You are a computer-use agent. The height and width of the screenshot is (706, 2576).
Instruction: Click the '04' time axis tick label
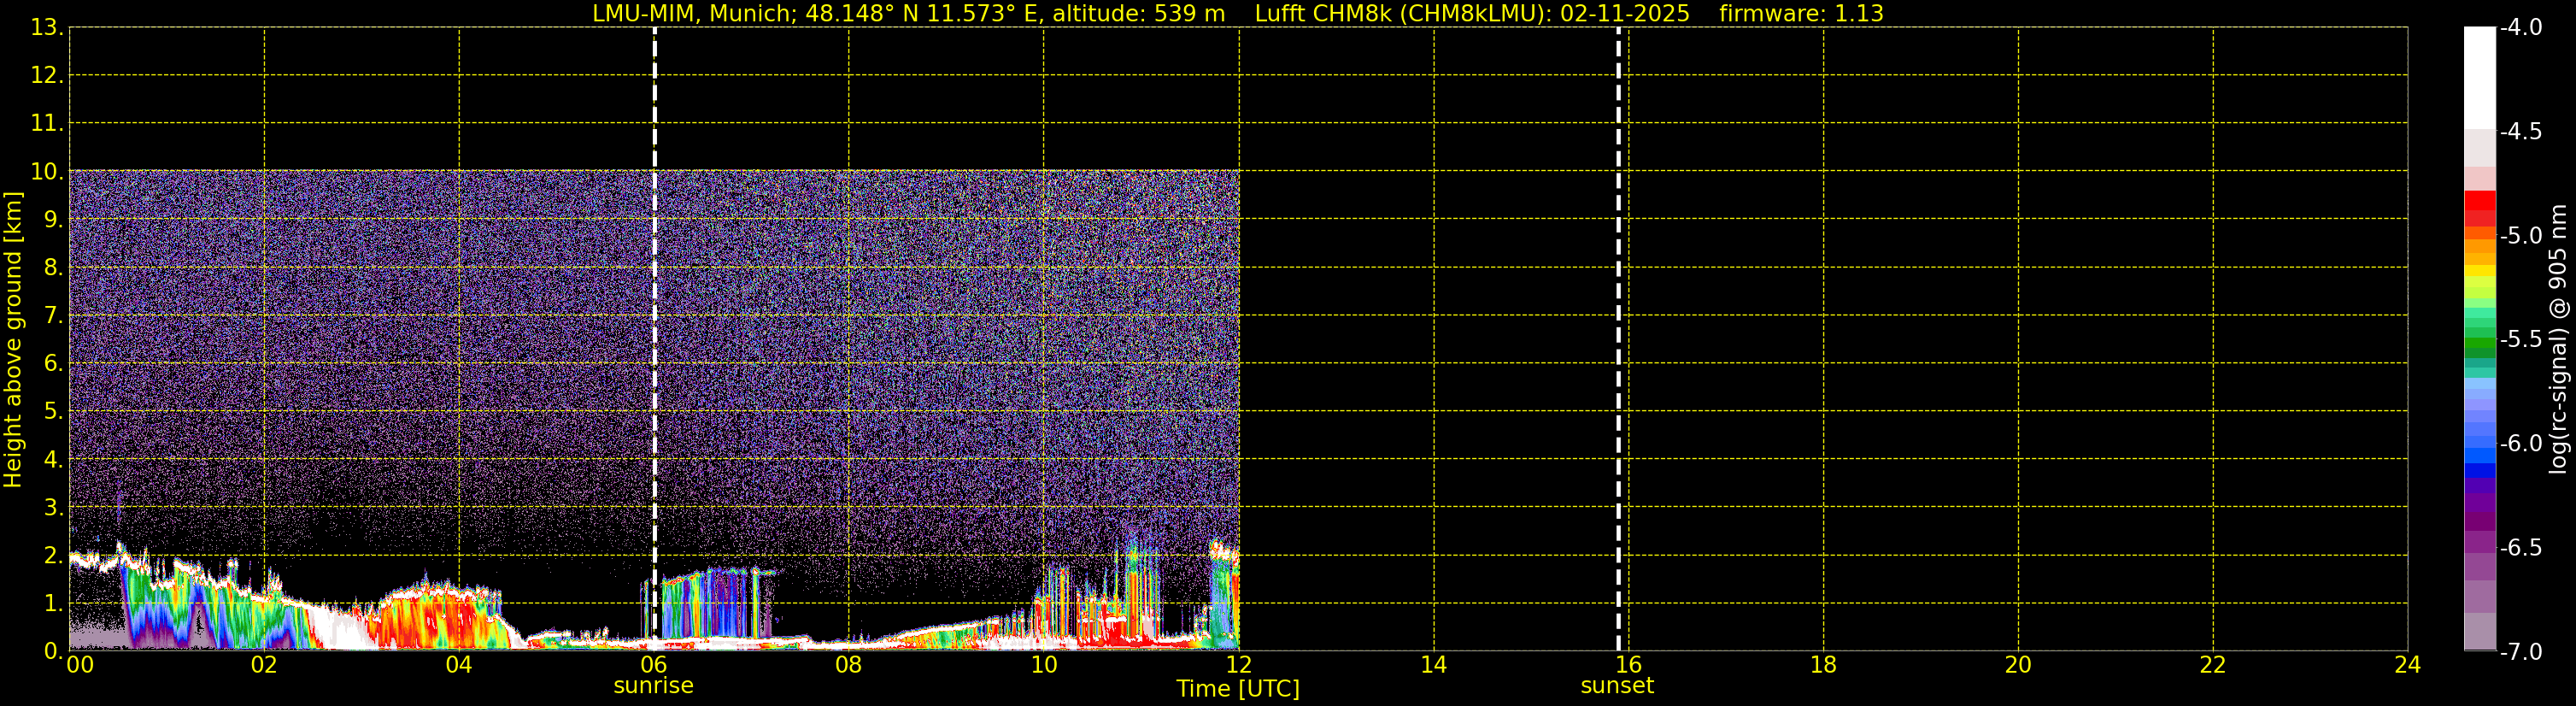tap(459, 664)
